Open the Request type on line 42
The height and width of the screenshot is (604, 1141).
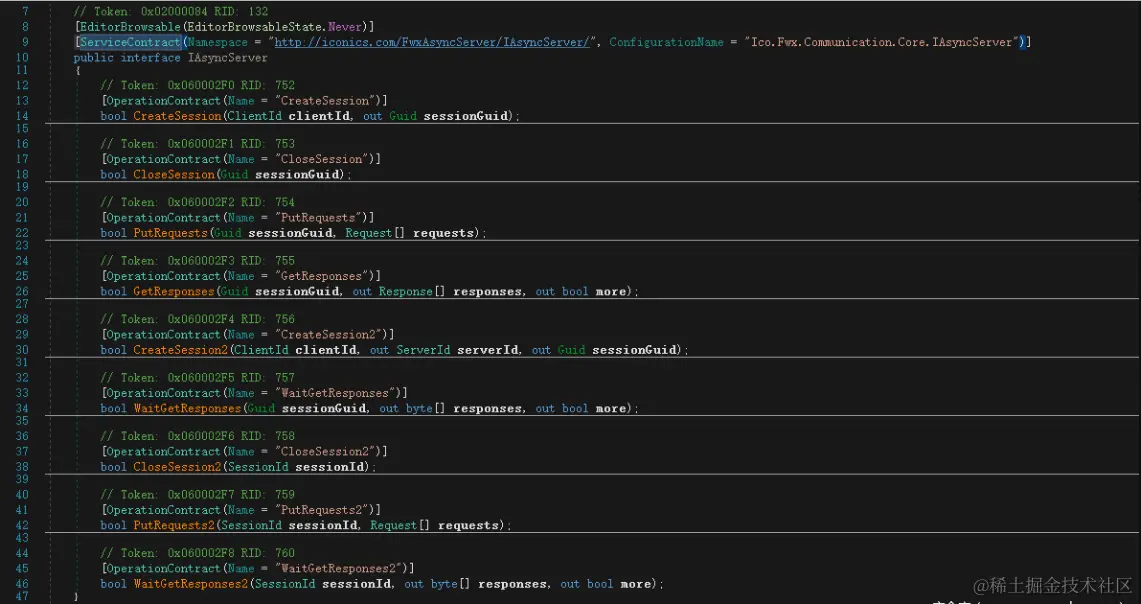click(395, 525)
